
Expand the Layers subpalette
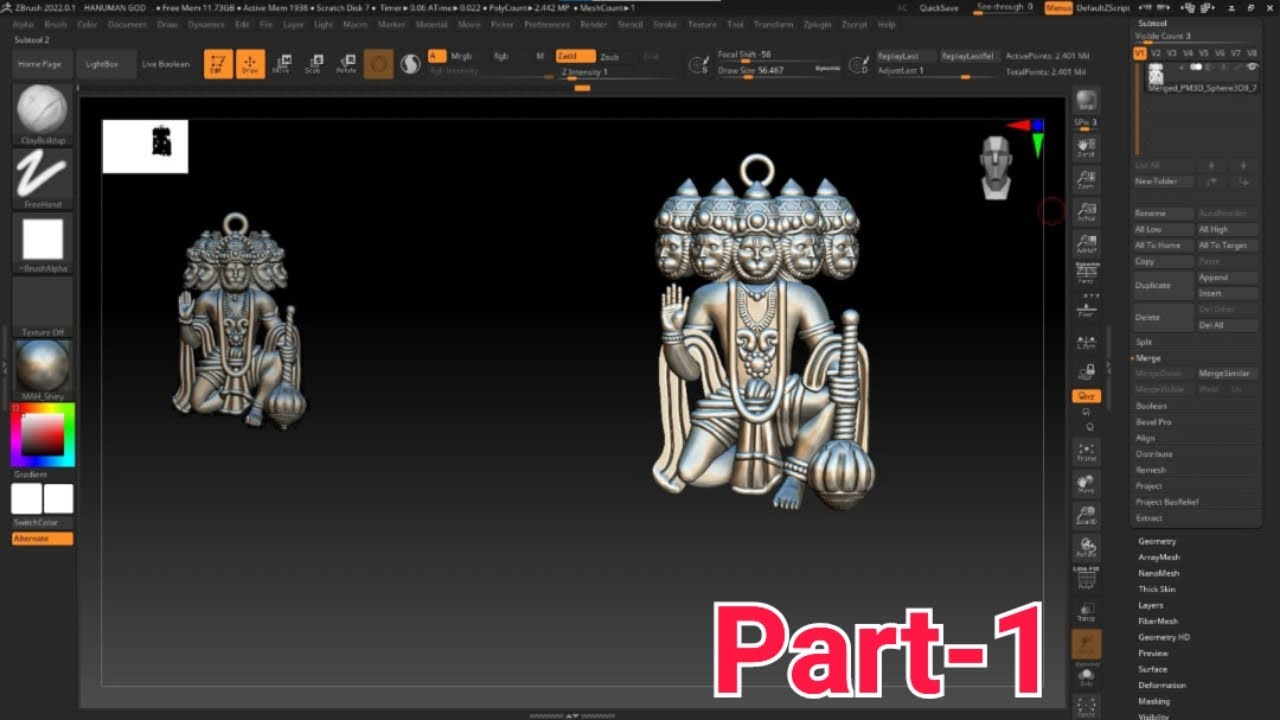1151,605
